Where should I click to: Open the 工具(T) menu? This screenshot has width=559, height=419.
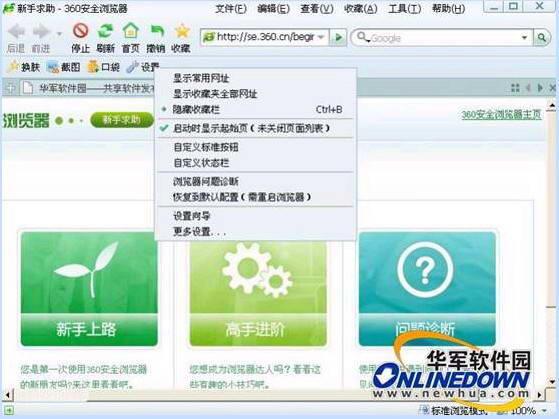point(404,8)
